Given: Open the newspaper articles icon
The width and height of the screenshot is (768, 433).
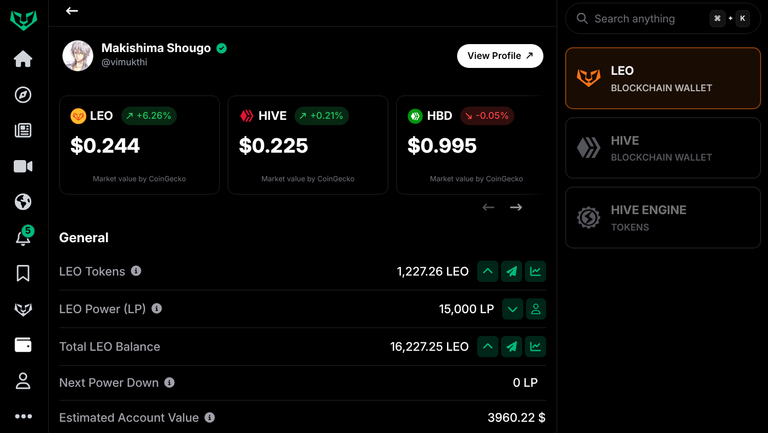Looking at the screenshot, I should tap(23, 130).
